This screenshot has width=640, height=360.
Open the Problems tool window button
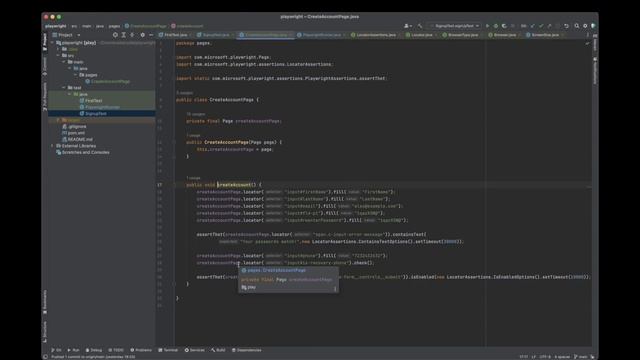141,350
